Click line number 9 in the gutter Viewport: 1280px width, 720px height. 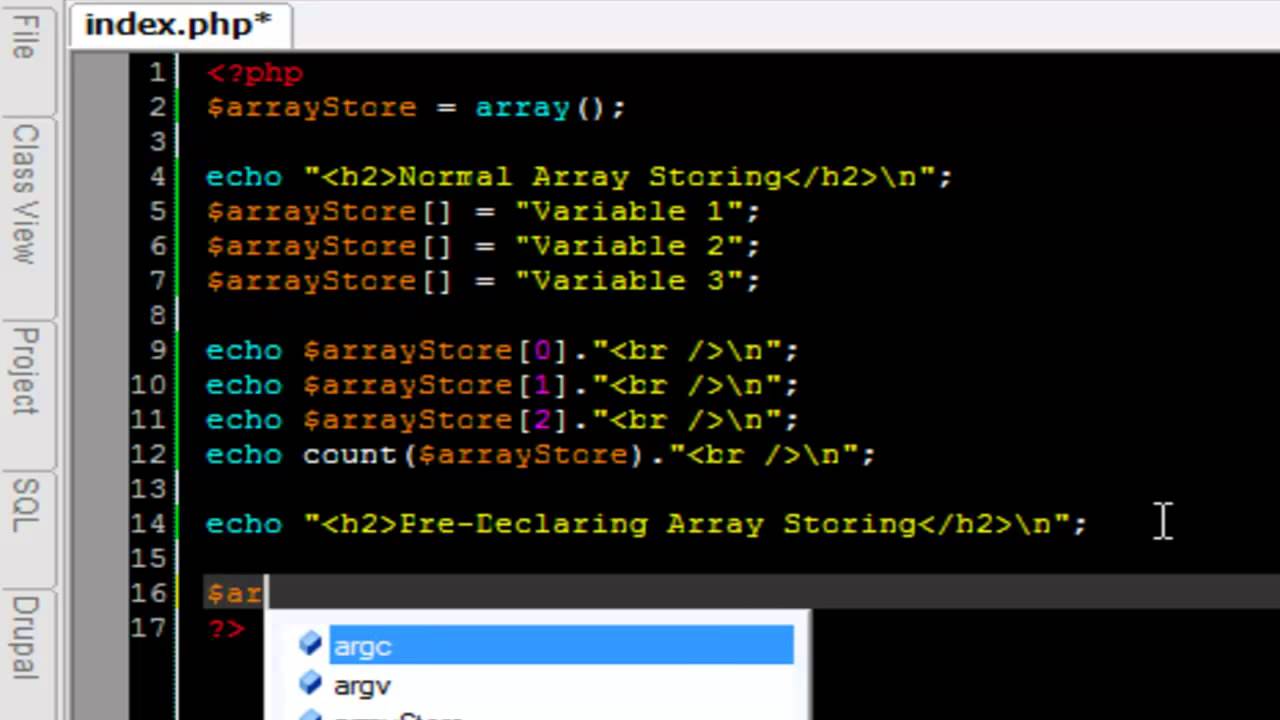(157, 351)
